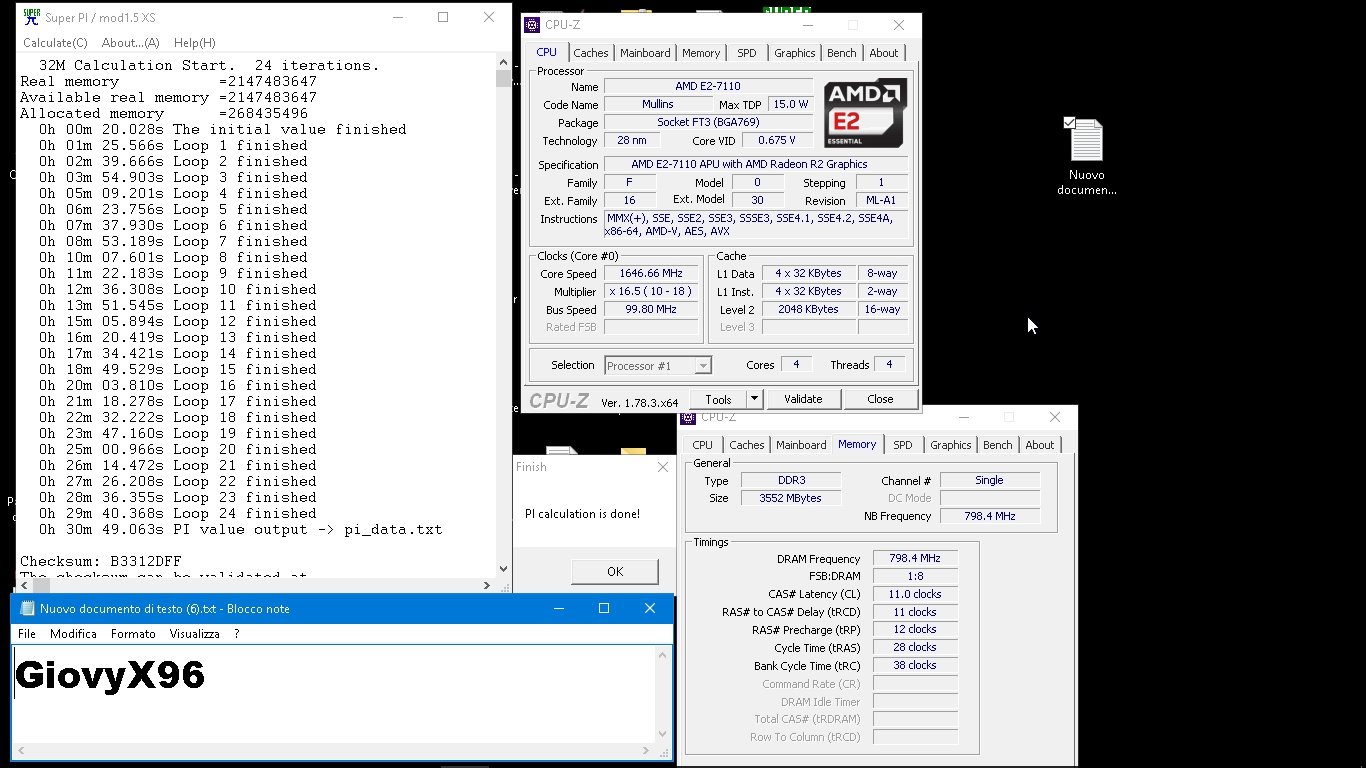
Task: Click Notepad horizontal scrollbar left arrow
Action: (x=21, y=750)
